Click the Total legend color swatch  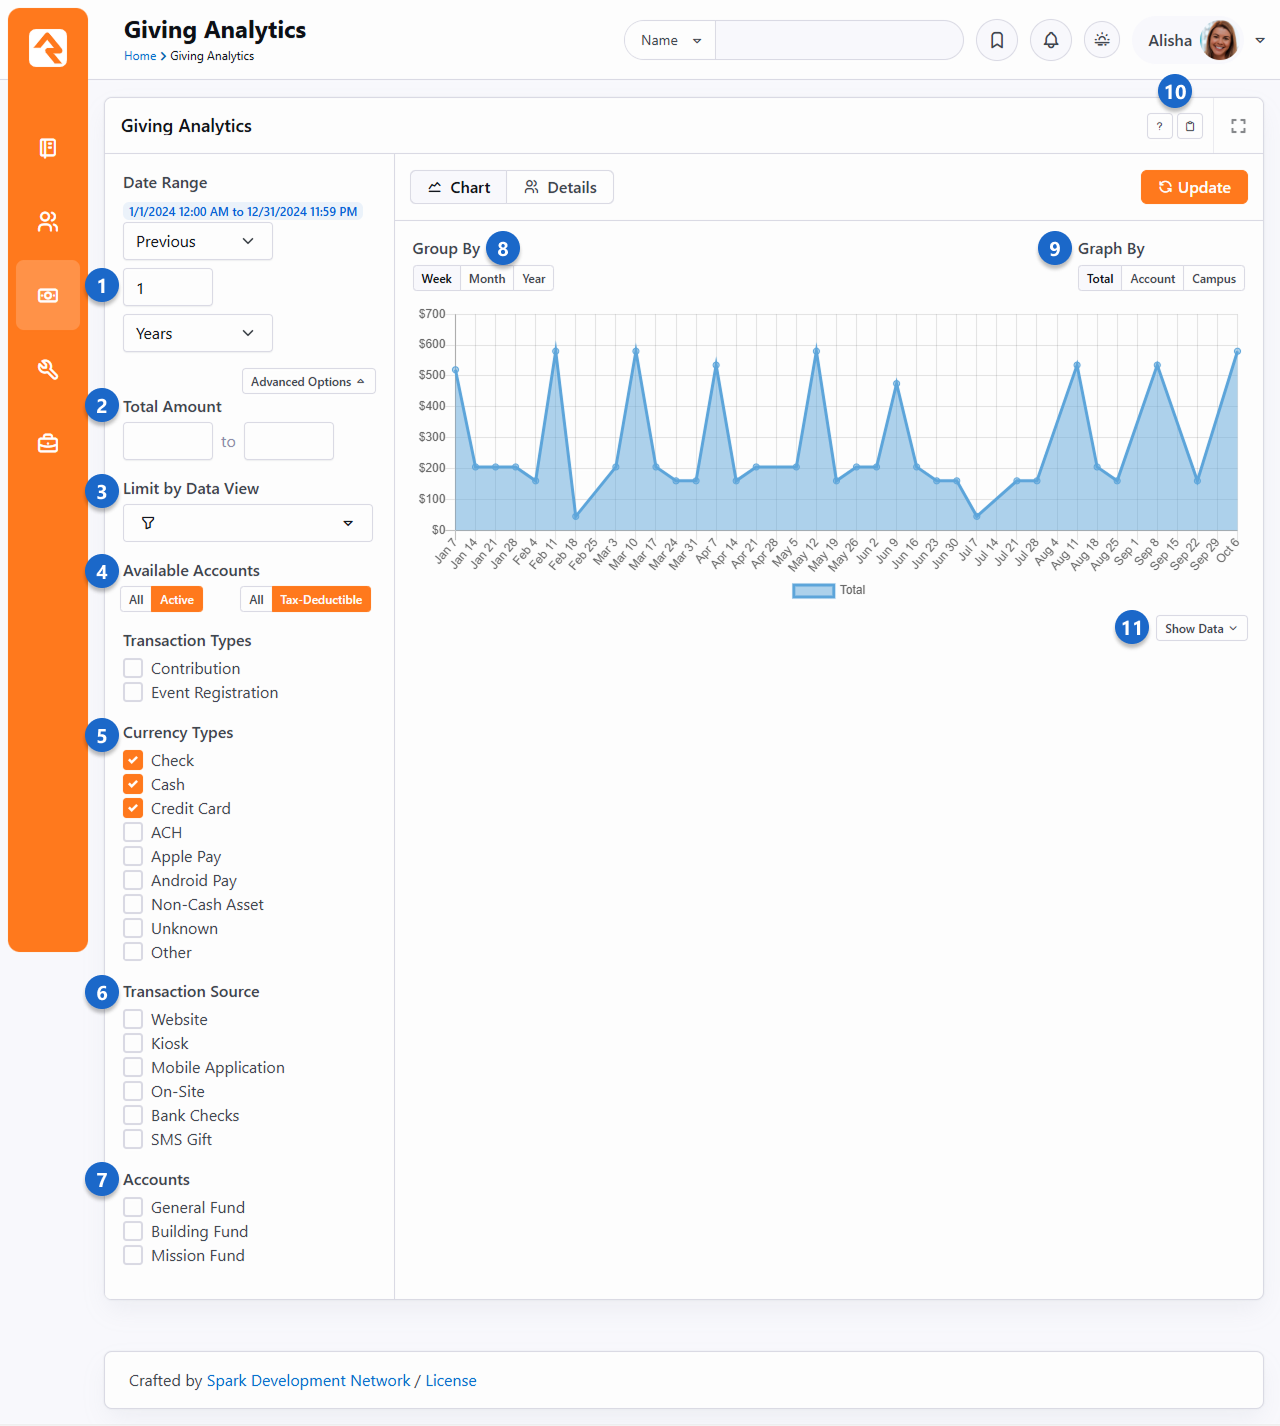click(x=813, y=591)
